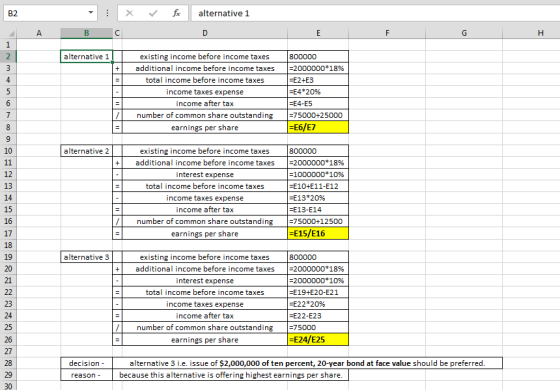Select row 1 header
The height and width of the screenshot is (390, 560).
coord(8,45)
